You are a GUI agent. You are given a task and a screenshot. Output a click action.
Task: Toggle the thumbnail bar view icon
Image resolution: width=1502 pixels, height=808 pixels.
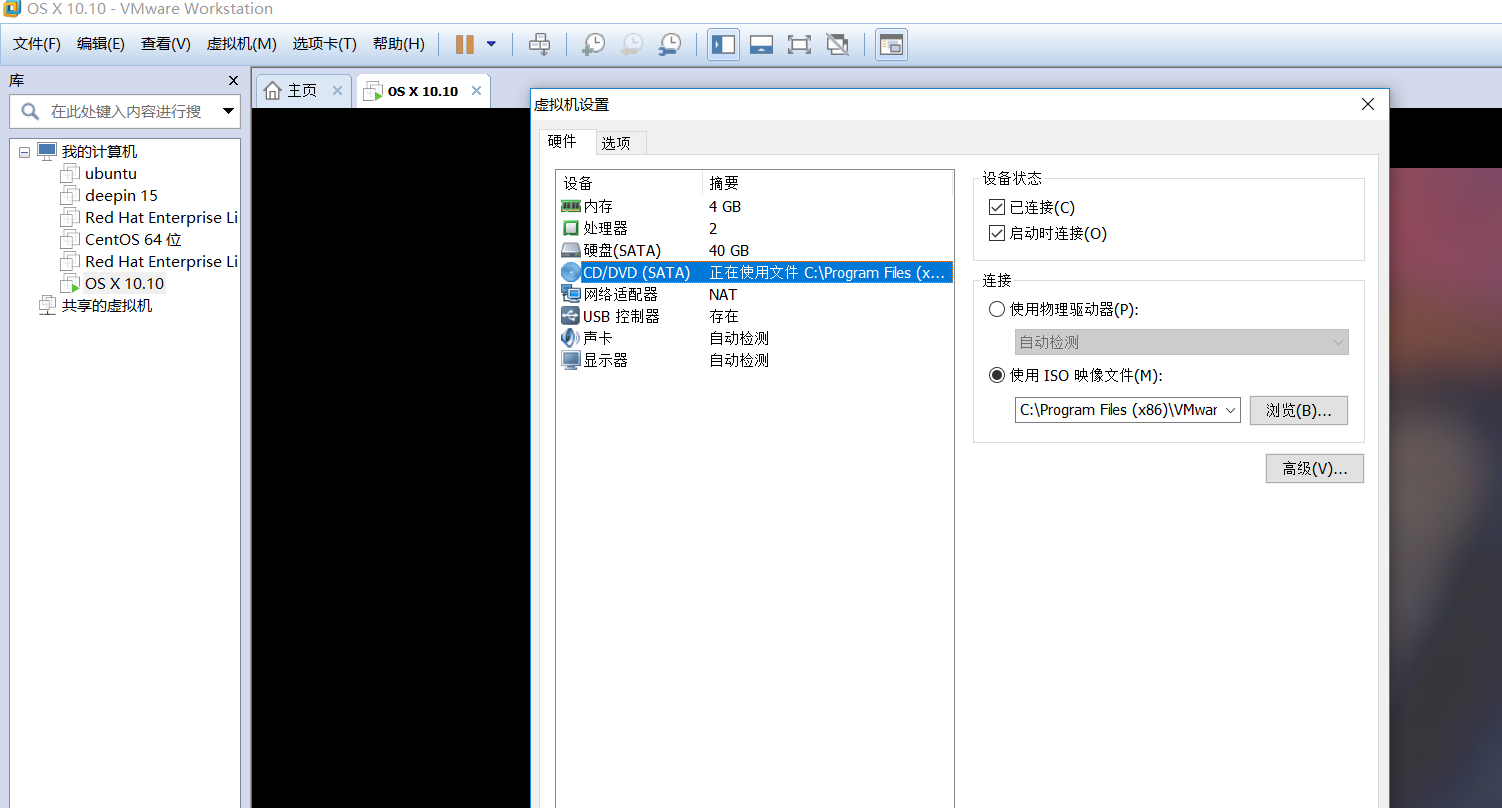tap(761, 44)
